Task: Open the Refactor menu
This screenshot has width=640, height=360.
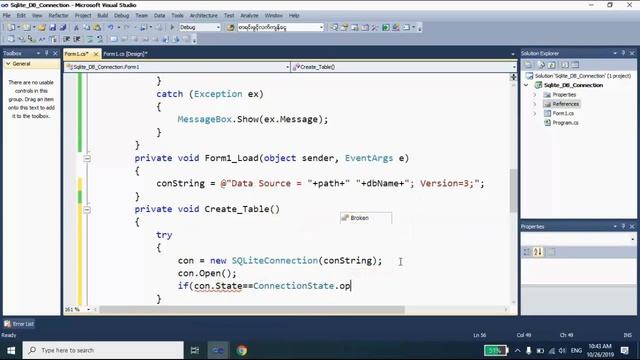Action: tap(58, 16)
